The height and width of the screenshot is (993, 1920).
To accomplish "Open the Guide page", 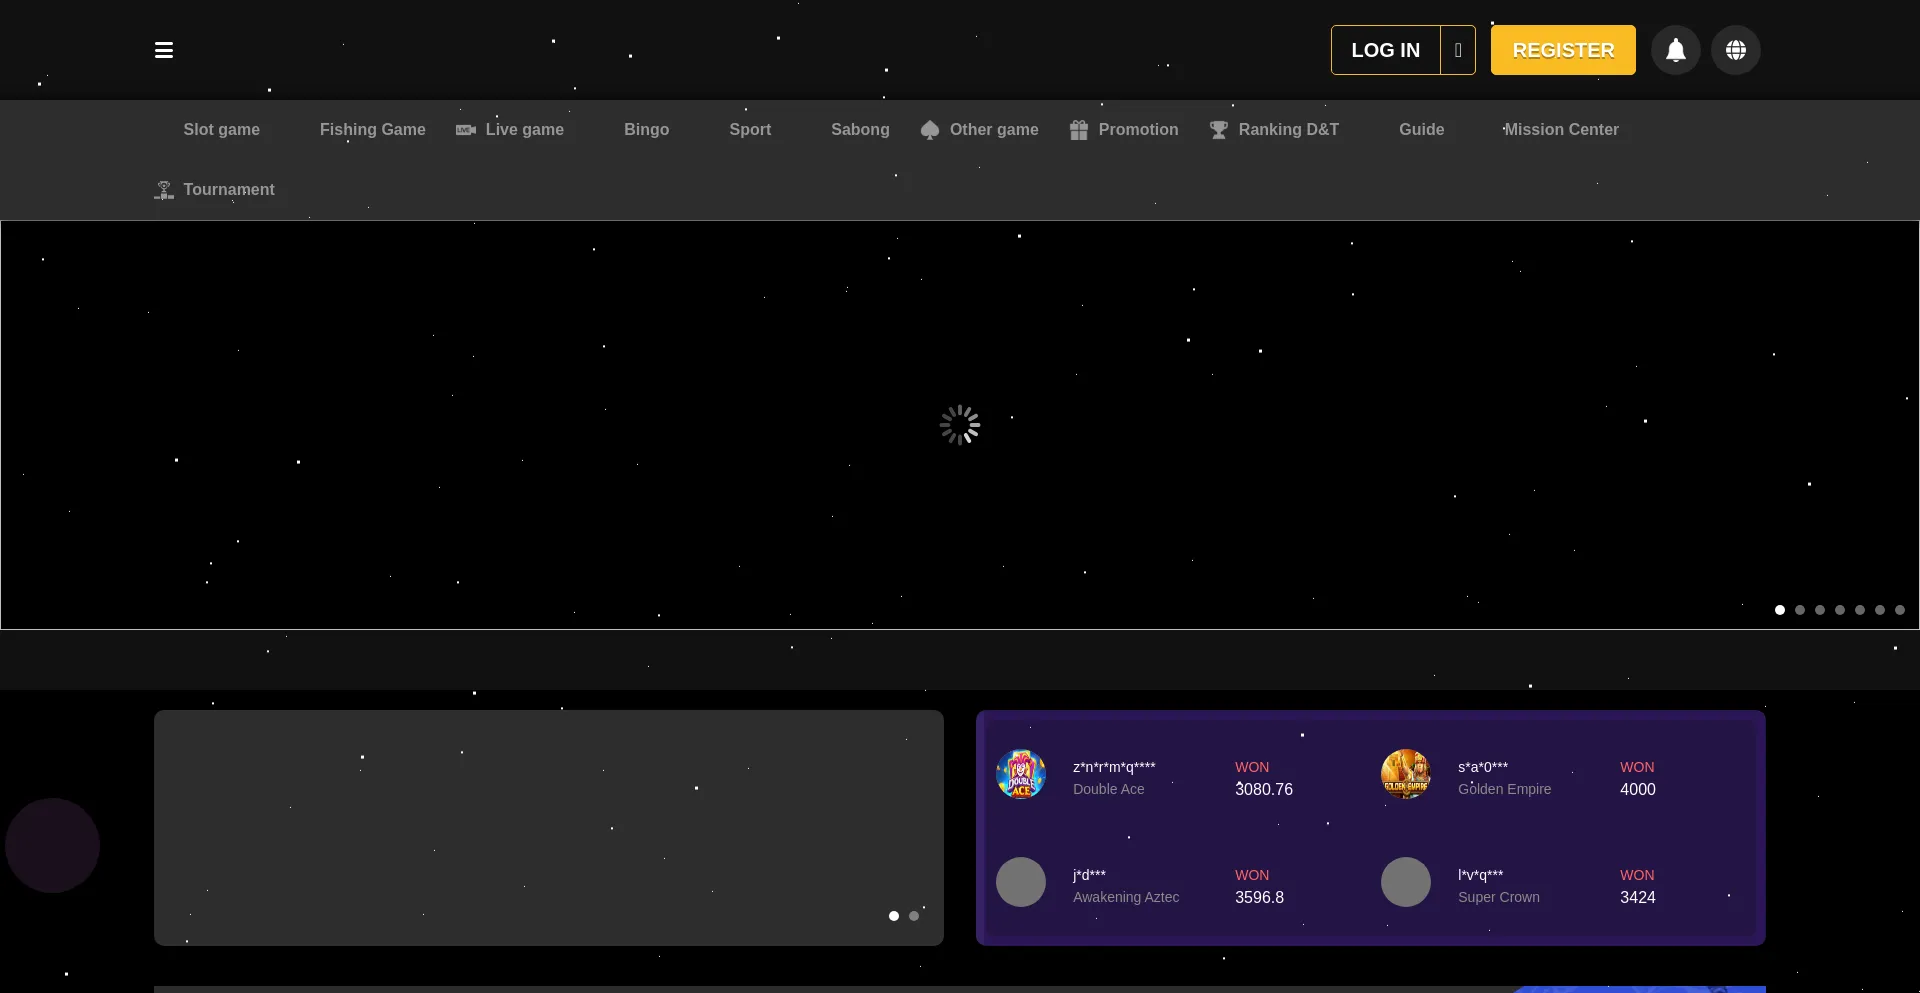I will [1421, 130].
